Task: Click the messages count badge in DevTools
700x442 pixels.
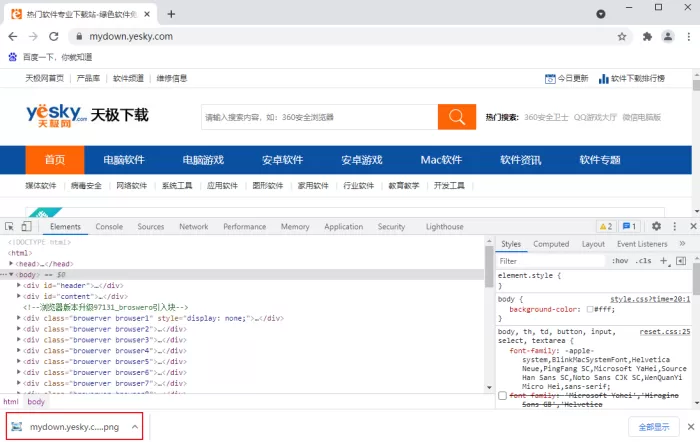Action: [x=629, y=226]
